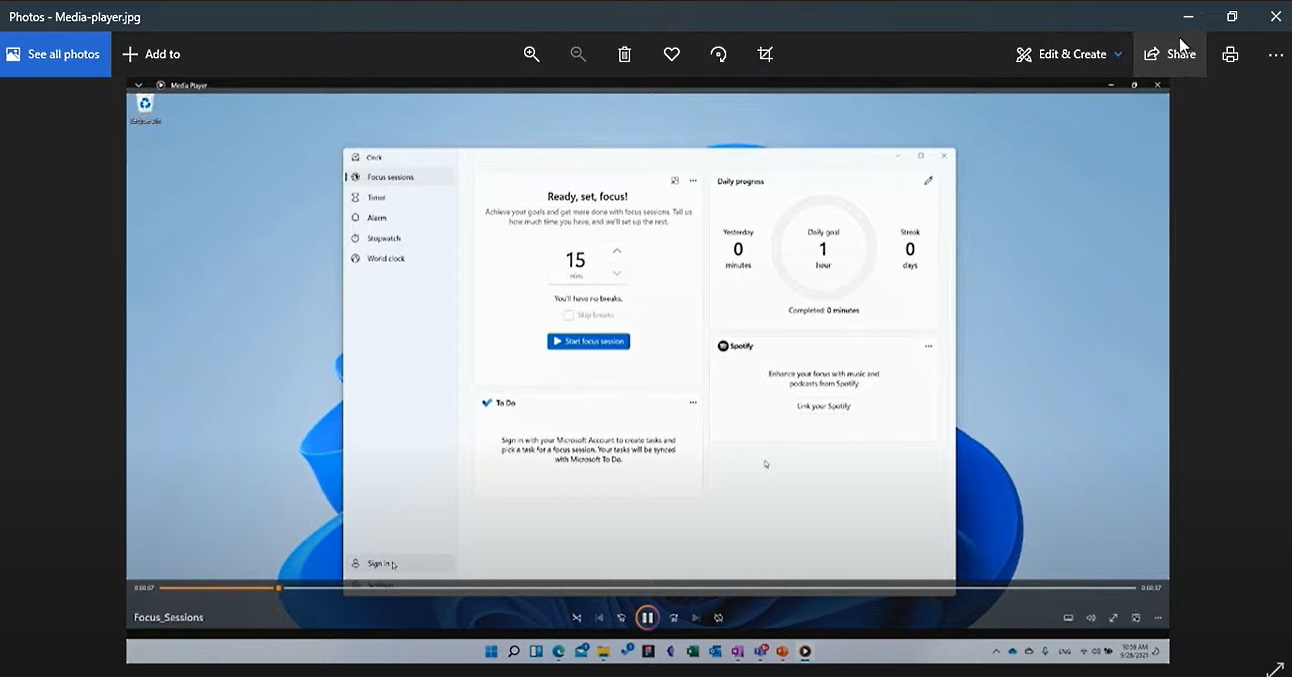The height and width of the screenshot is (677, 1292).
Task: Skip forward using the forward icon
Action: pyautogui.click(x=673, y=618)
